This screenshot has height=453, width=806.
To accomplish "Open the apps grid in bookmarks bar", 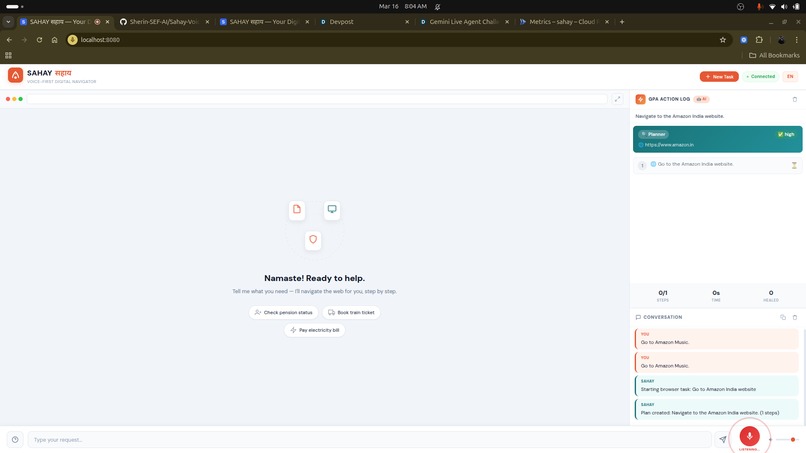I will (8, 55).
